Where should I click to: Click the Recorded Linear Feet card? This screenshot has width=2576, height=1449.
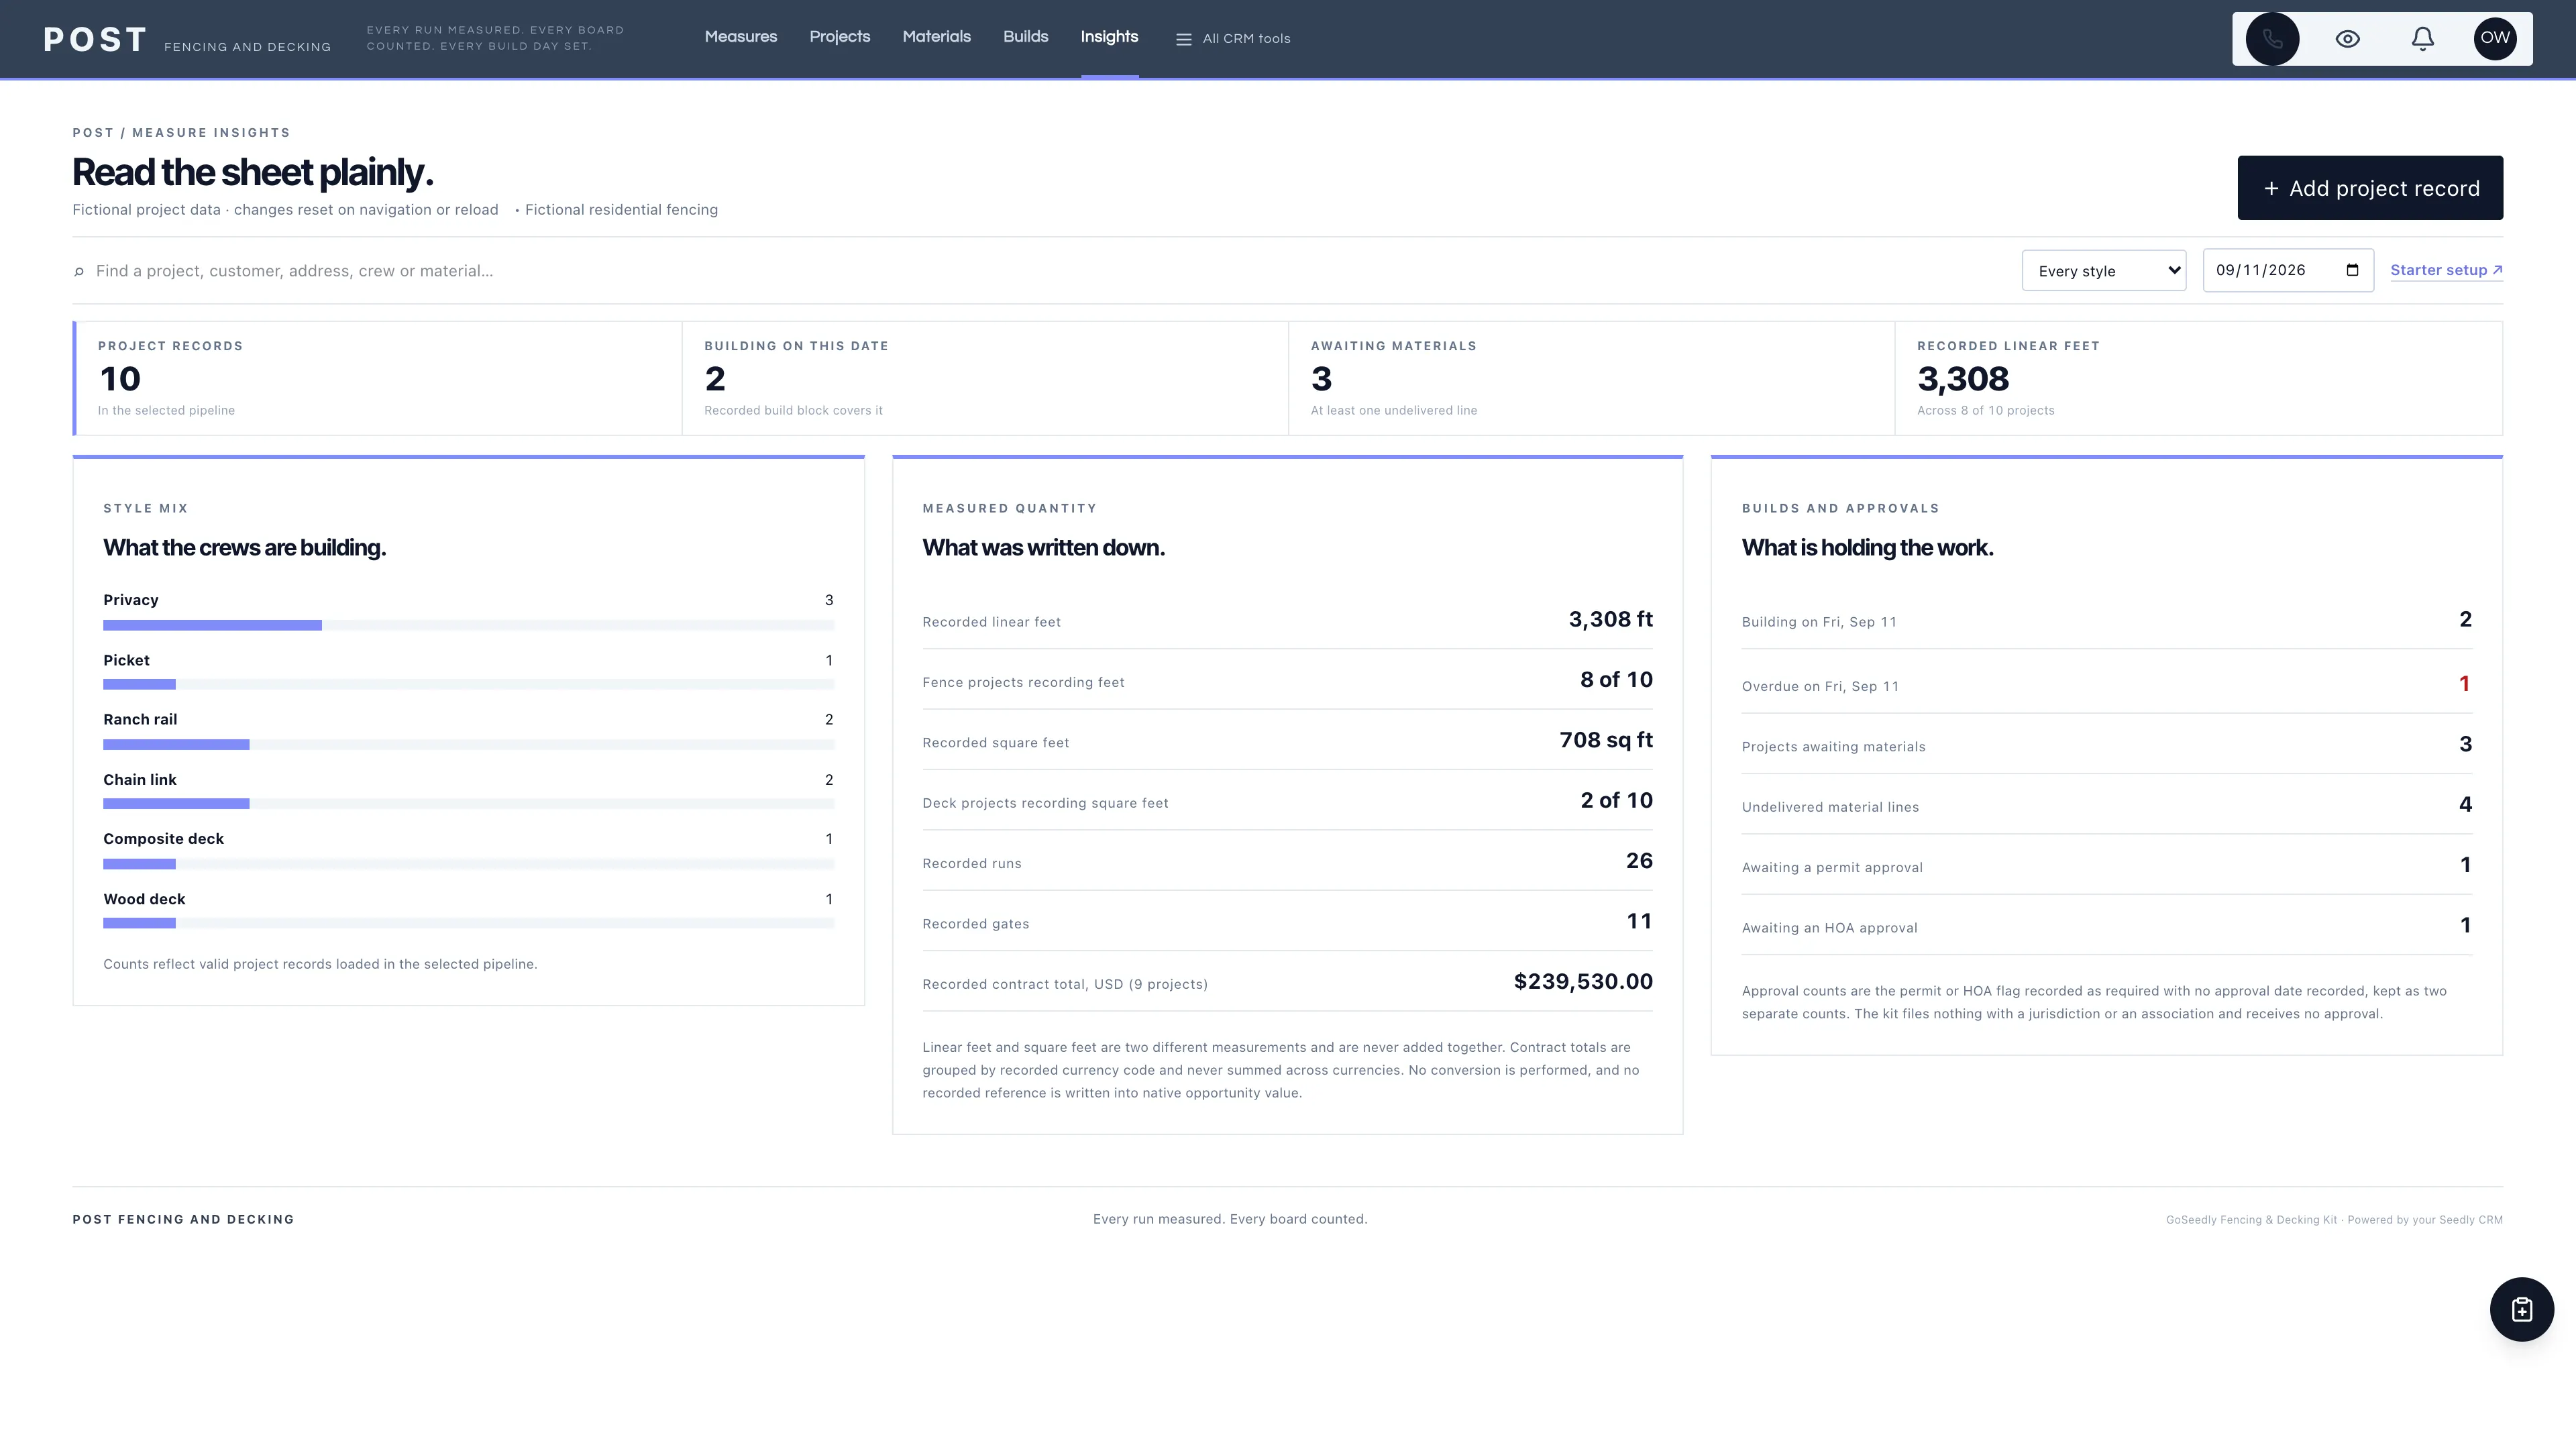tap(2198, 378)
